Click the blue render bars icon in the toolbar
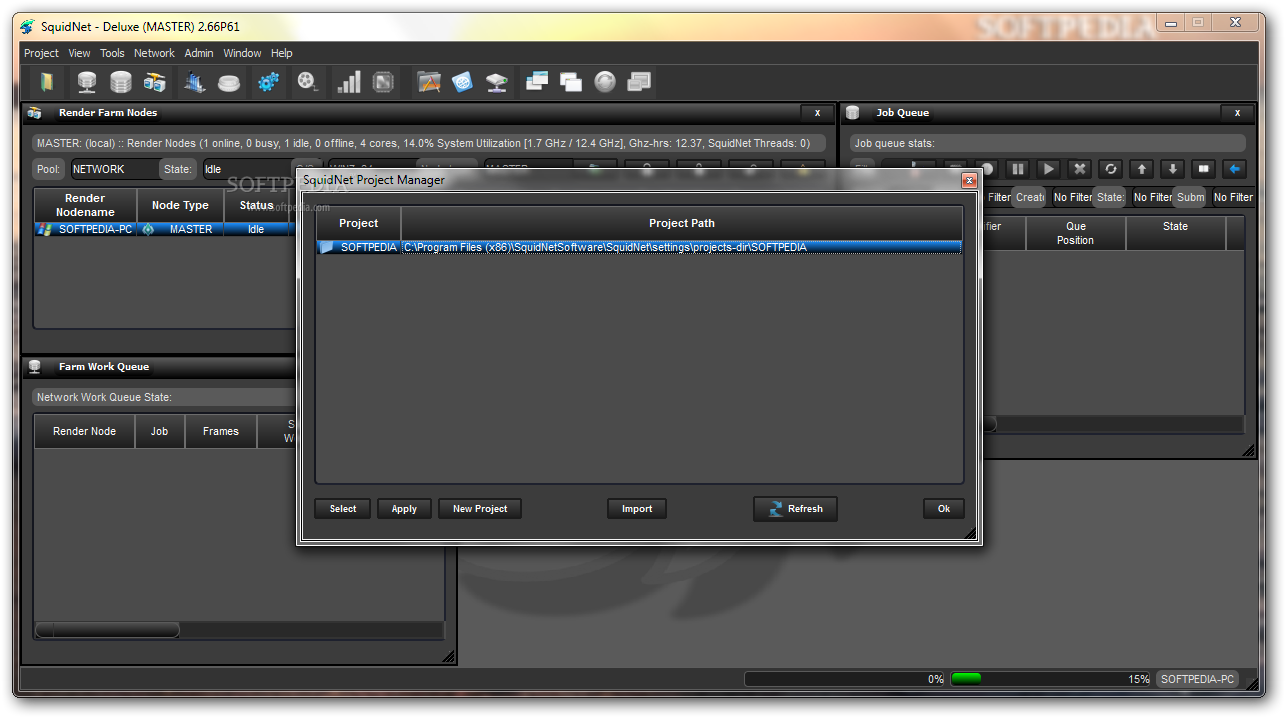Image resolution: width=1286 pixels, height=718 pixels. tap(195, 82)
